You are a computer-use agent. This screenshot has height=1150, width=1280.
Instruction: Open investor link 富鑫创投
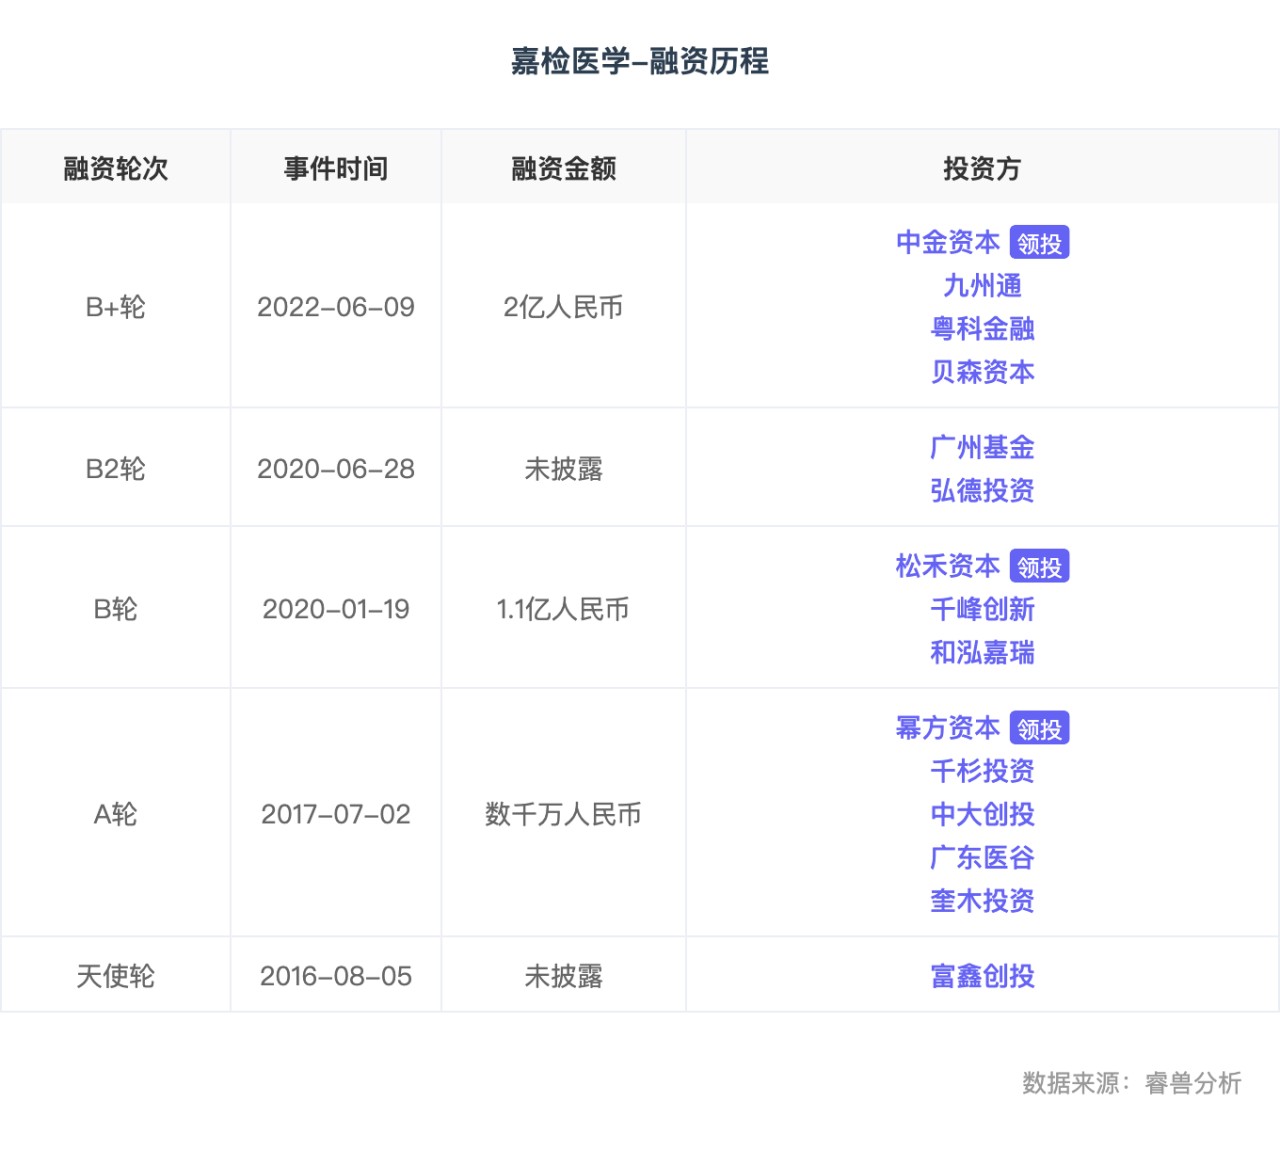(983, 976)
